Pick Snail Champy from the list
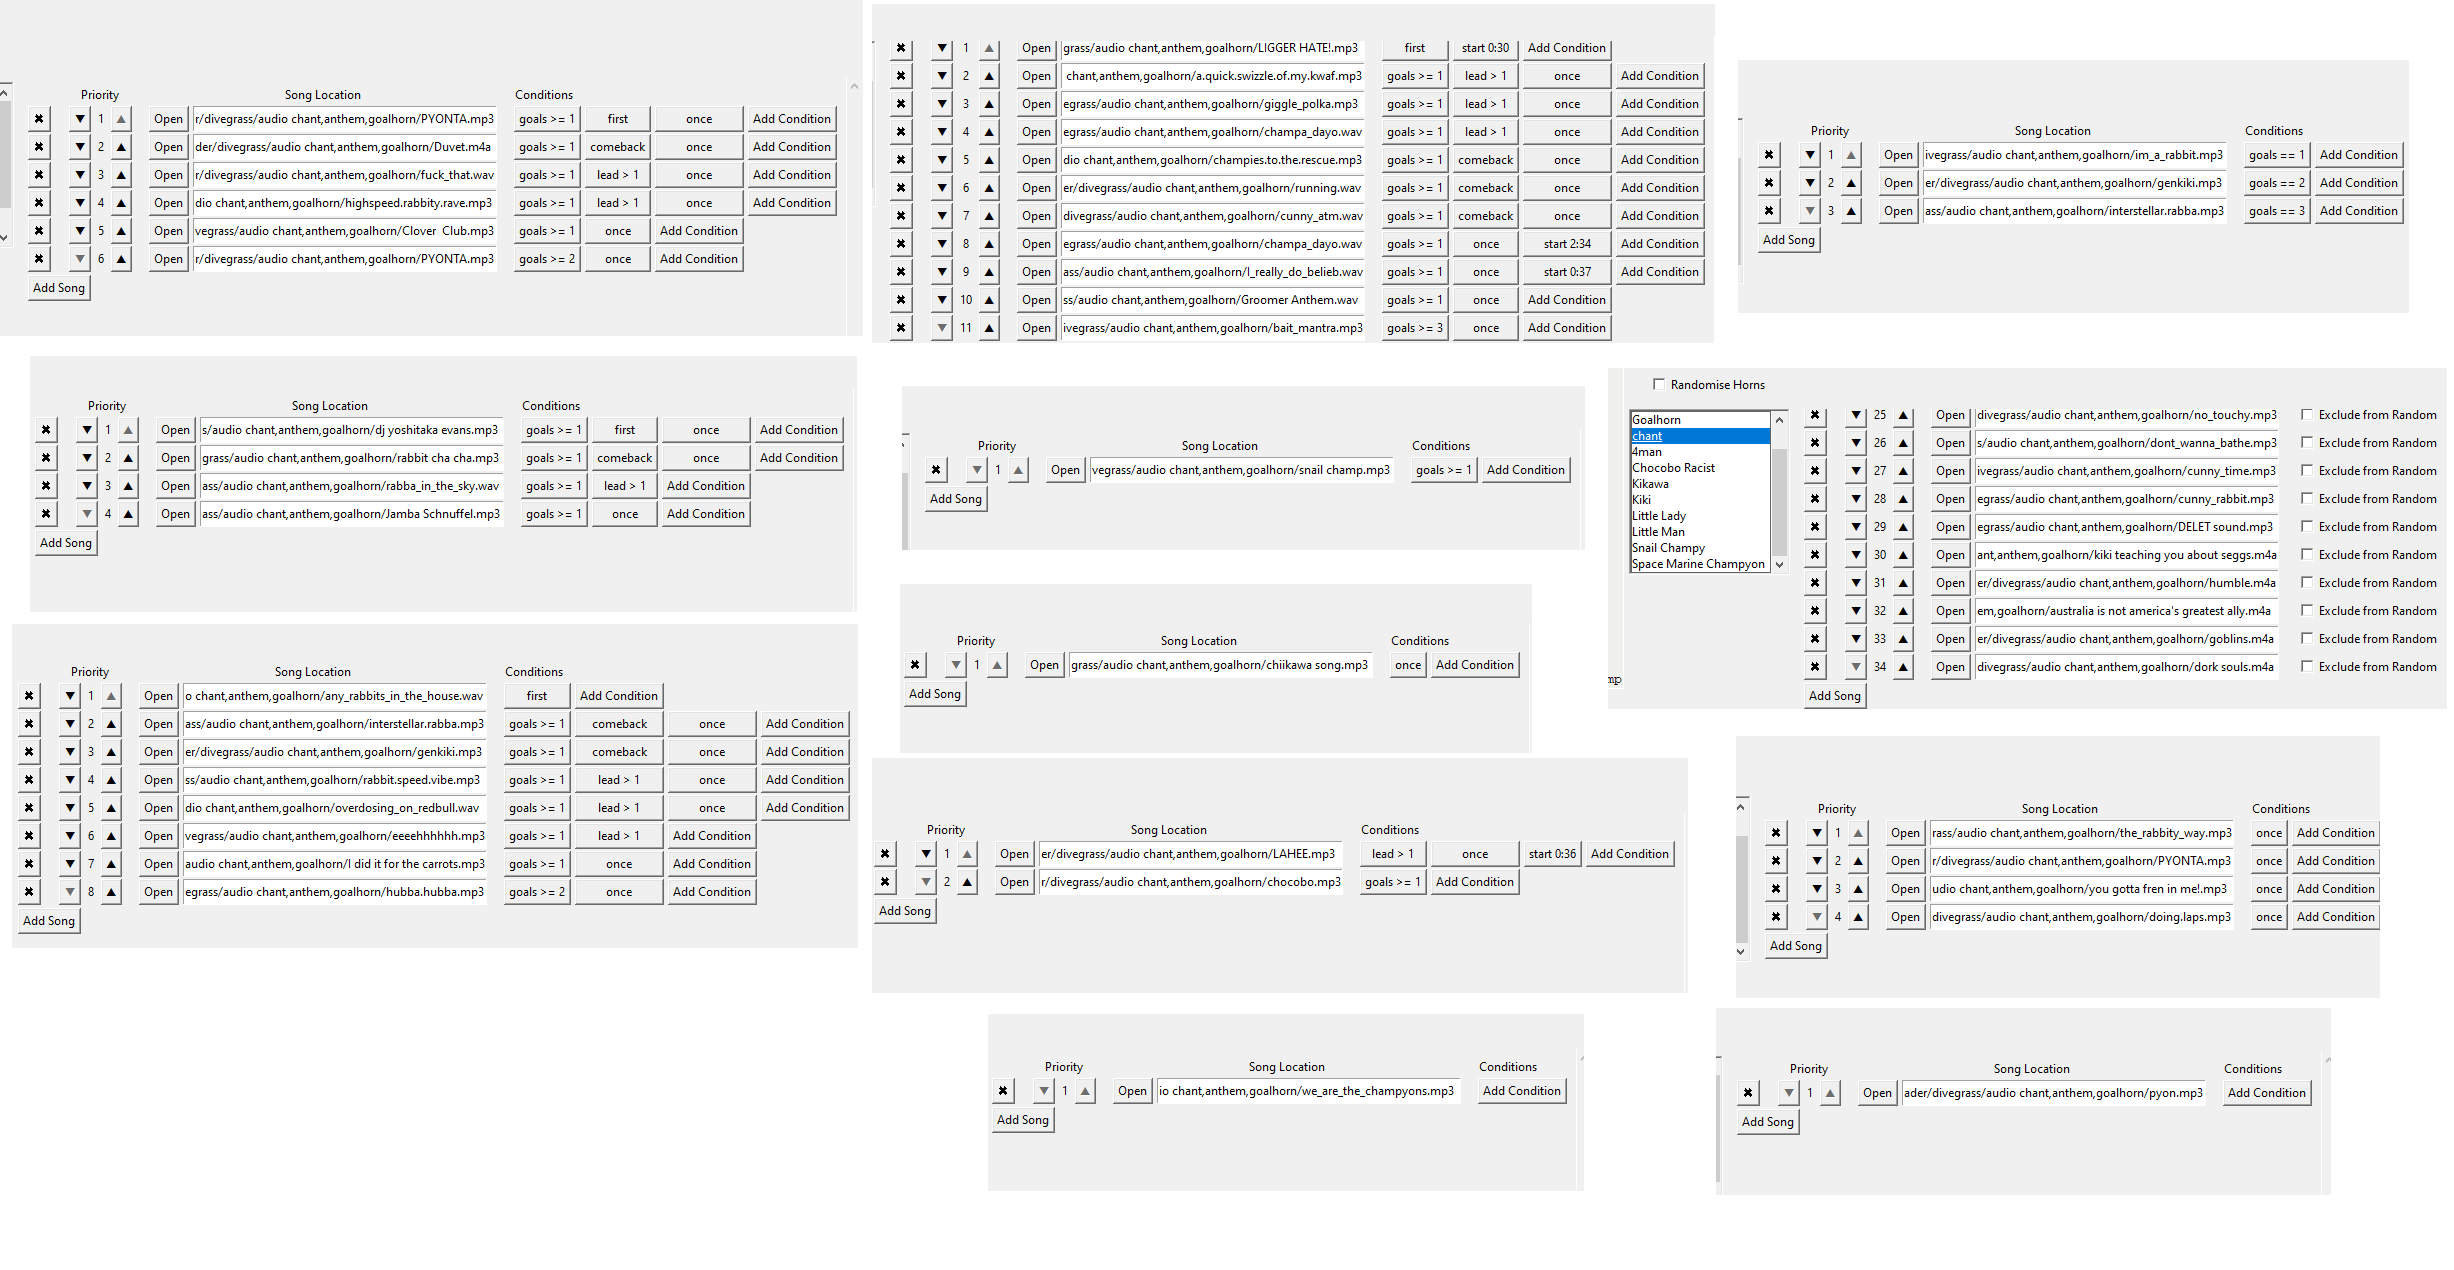The width and height of the screenshot is (2454, 1270). [1700, 548]
